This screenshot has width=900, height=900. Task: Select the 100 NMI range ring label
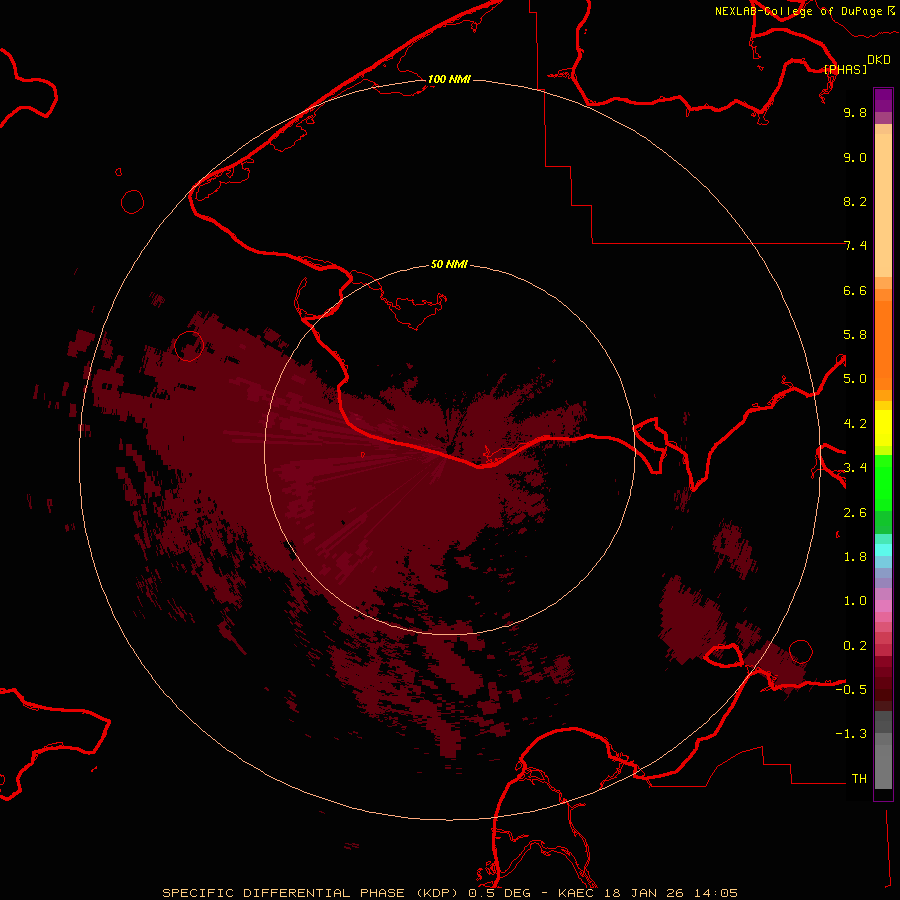(x=449, y=79)
